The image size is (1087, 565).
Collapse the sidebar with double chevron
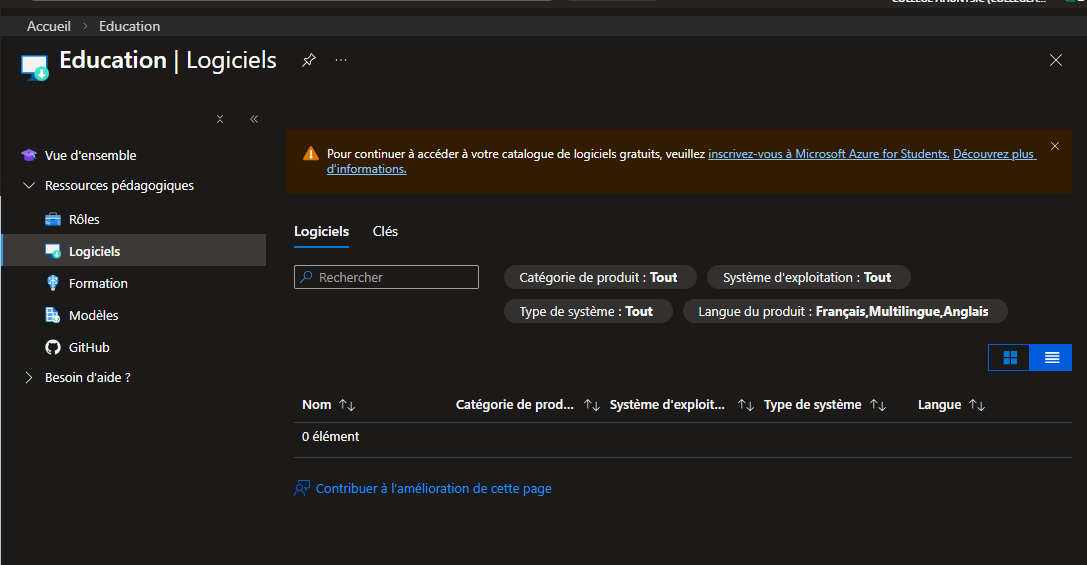(254, 119)
